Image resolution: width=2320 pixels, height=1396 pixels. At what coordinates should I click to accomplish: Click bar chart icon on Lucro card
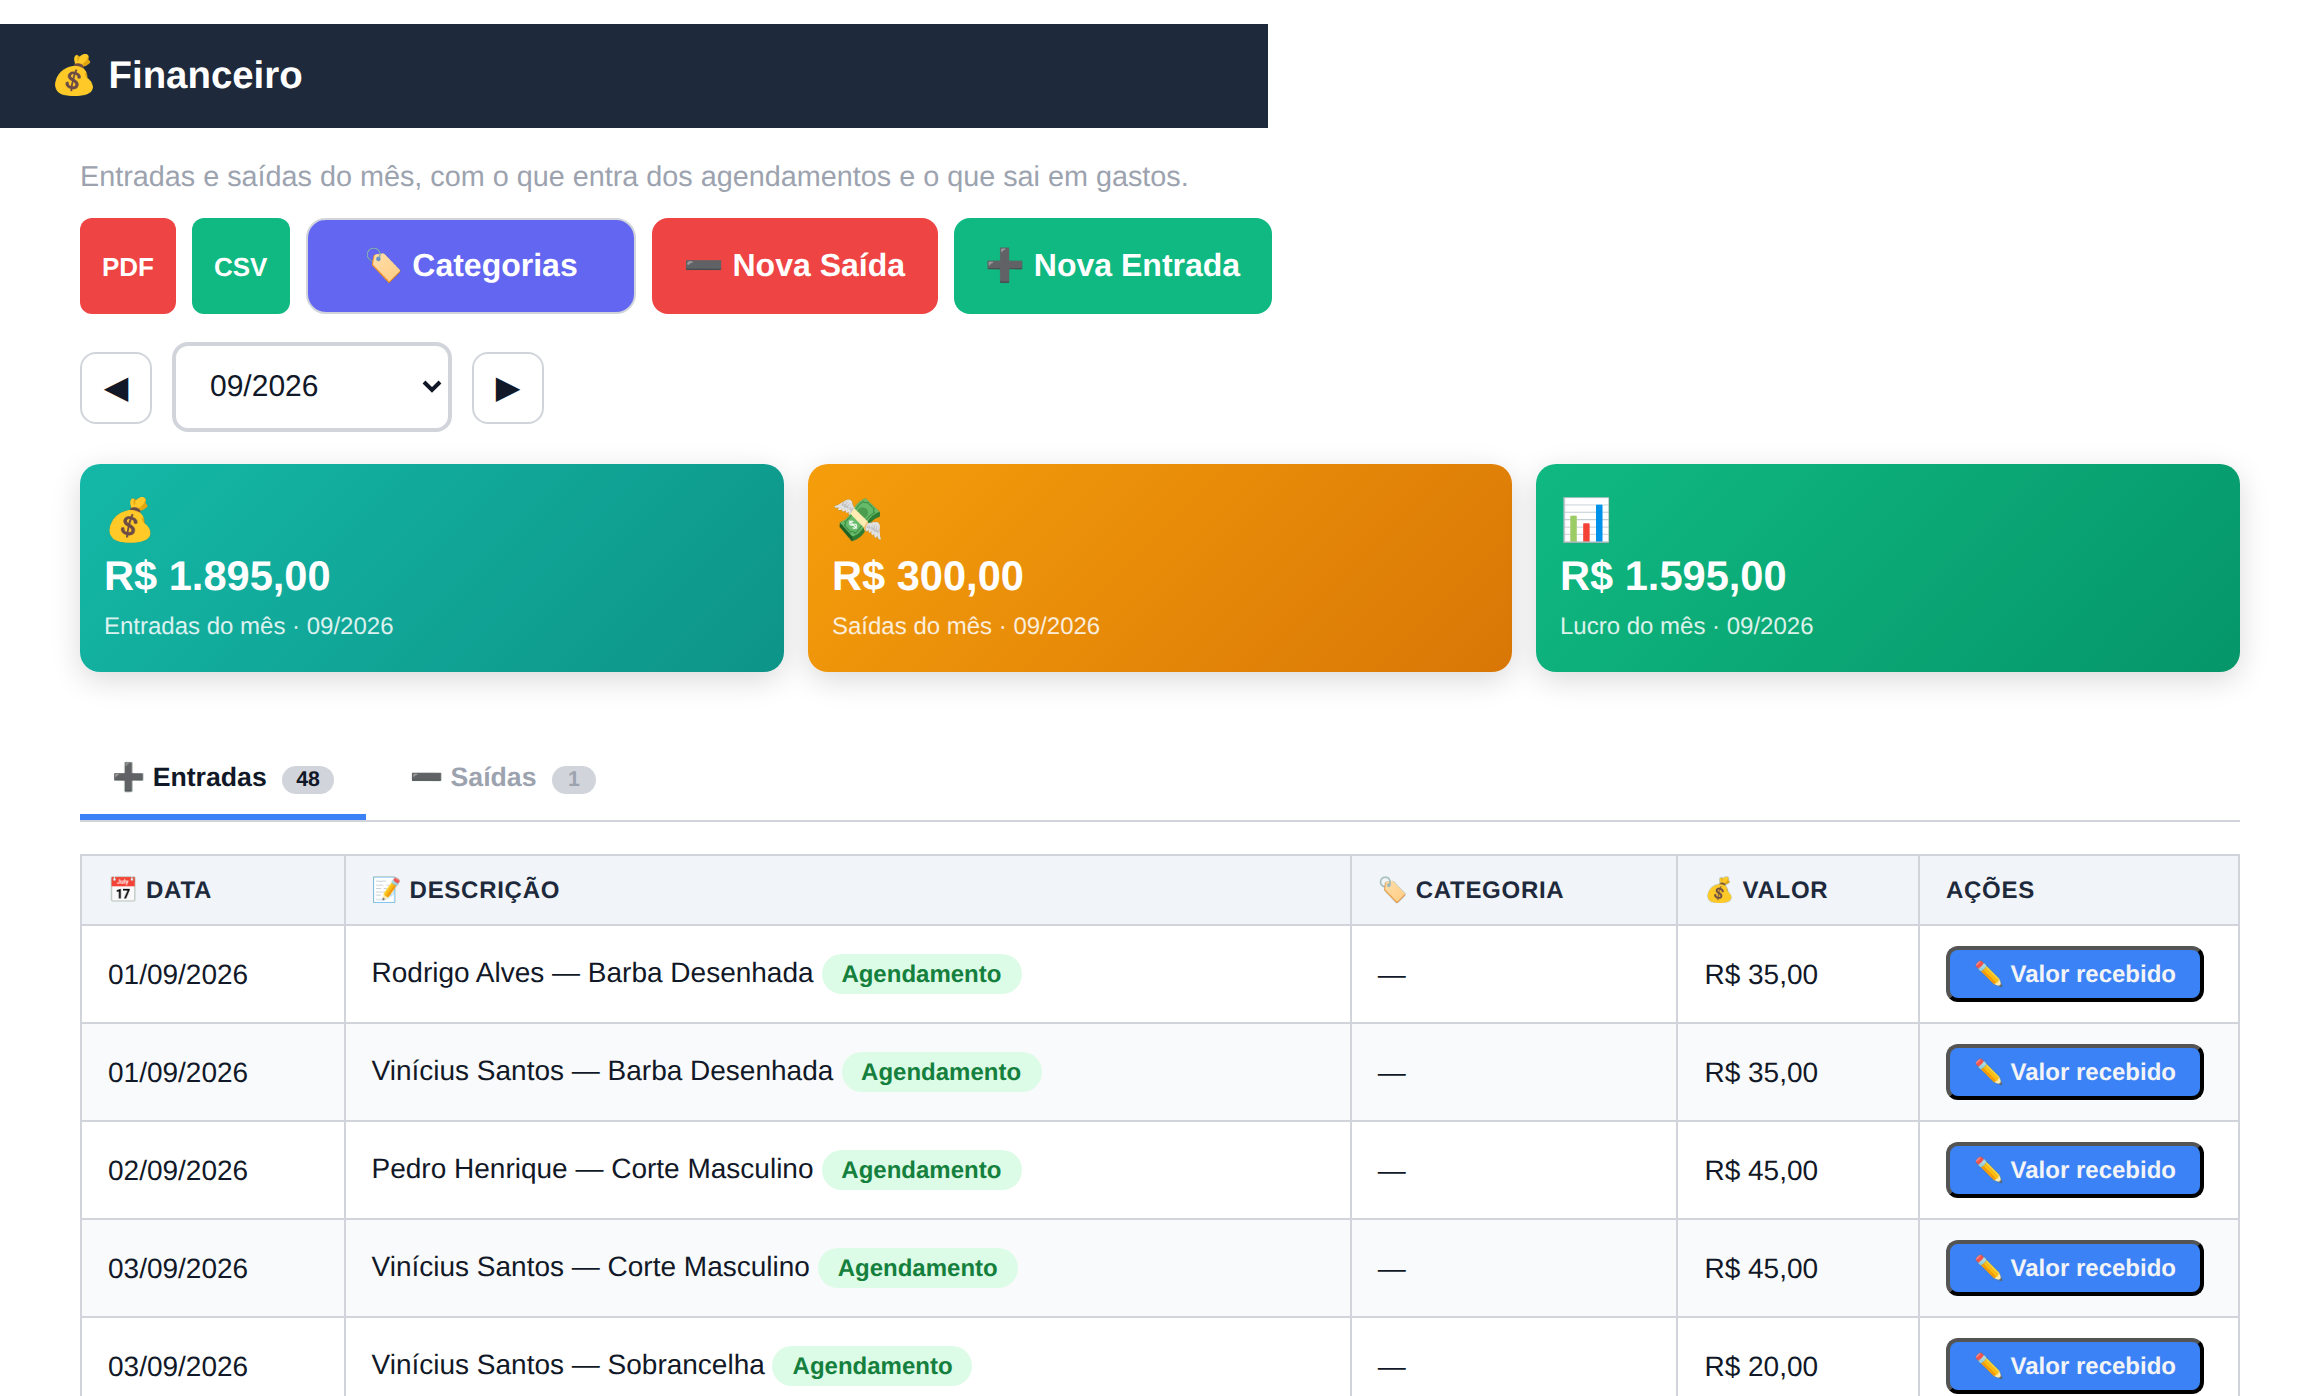coord(1585,520)
